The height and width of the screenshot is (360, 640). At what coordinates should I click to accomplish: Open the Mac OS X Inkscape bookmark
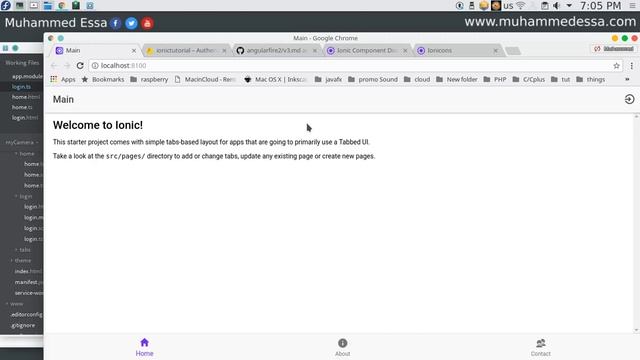pyautogui.click(x=276, y=79)
